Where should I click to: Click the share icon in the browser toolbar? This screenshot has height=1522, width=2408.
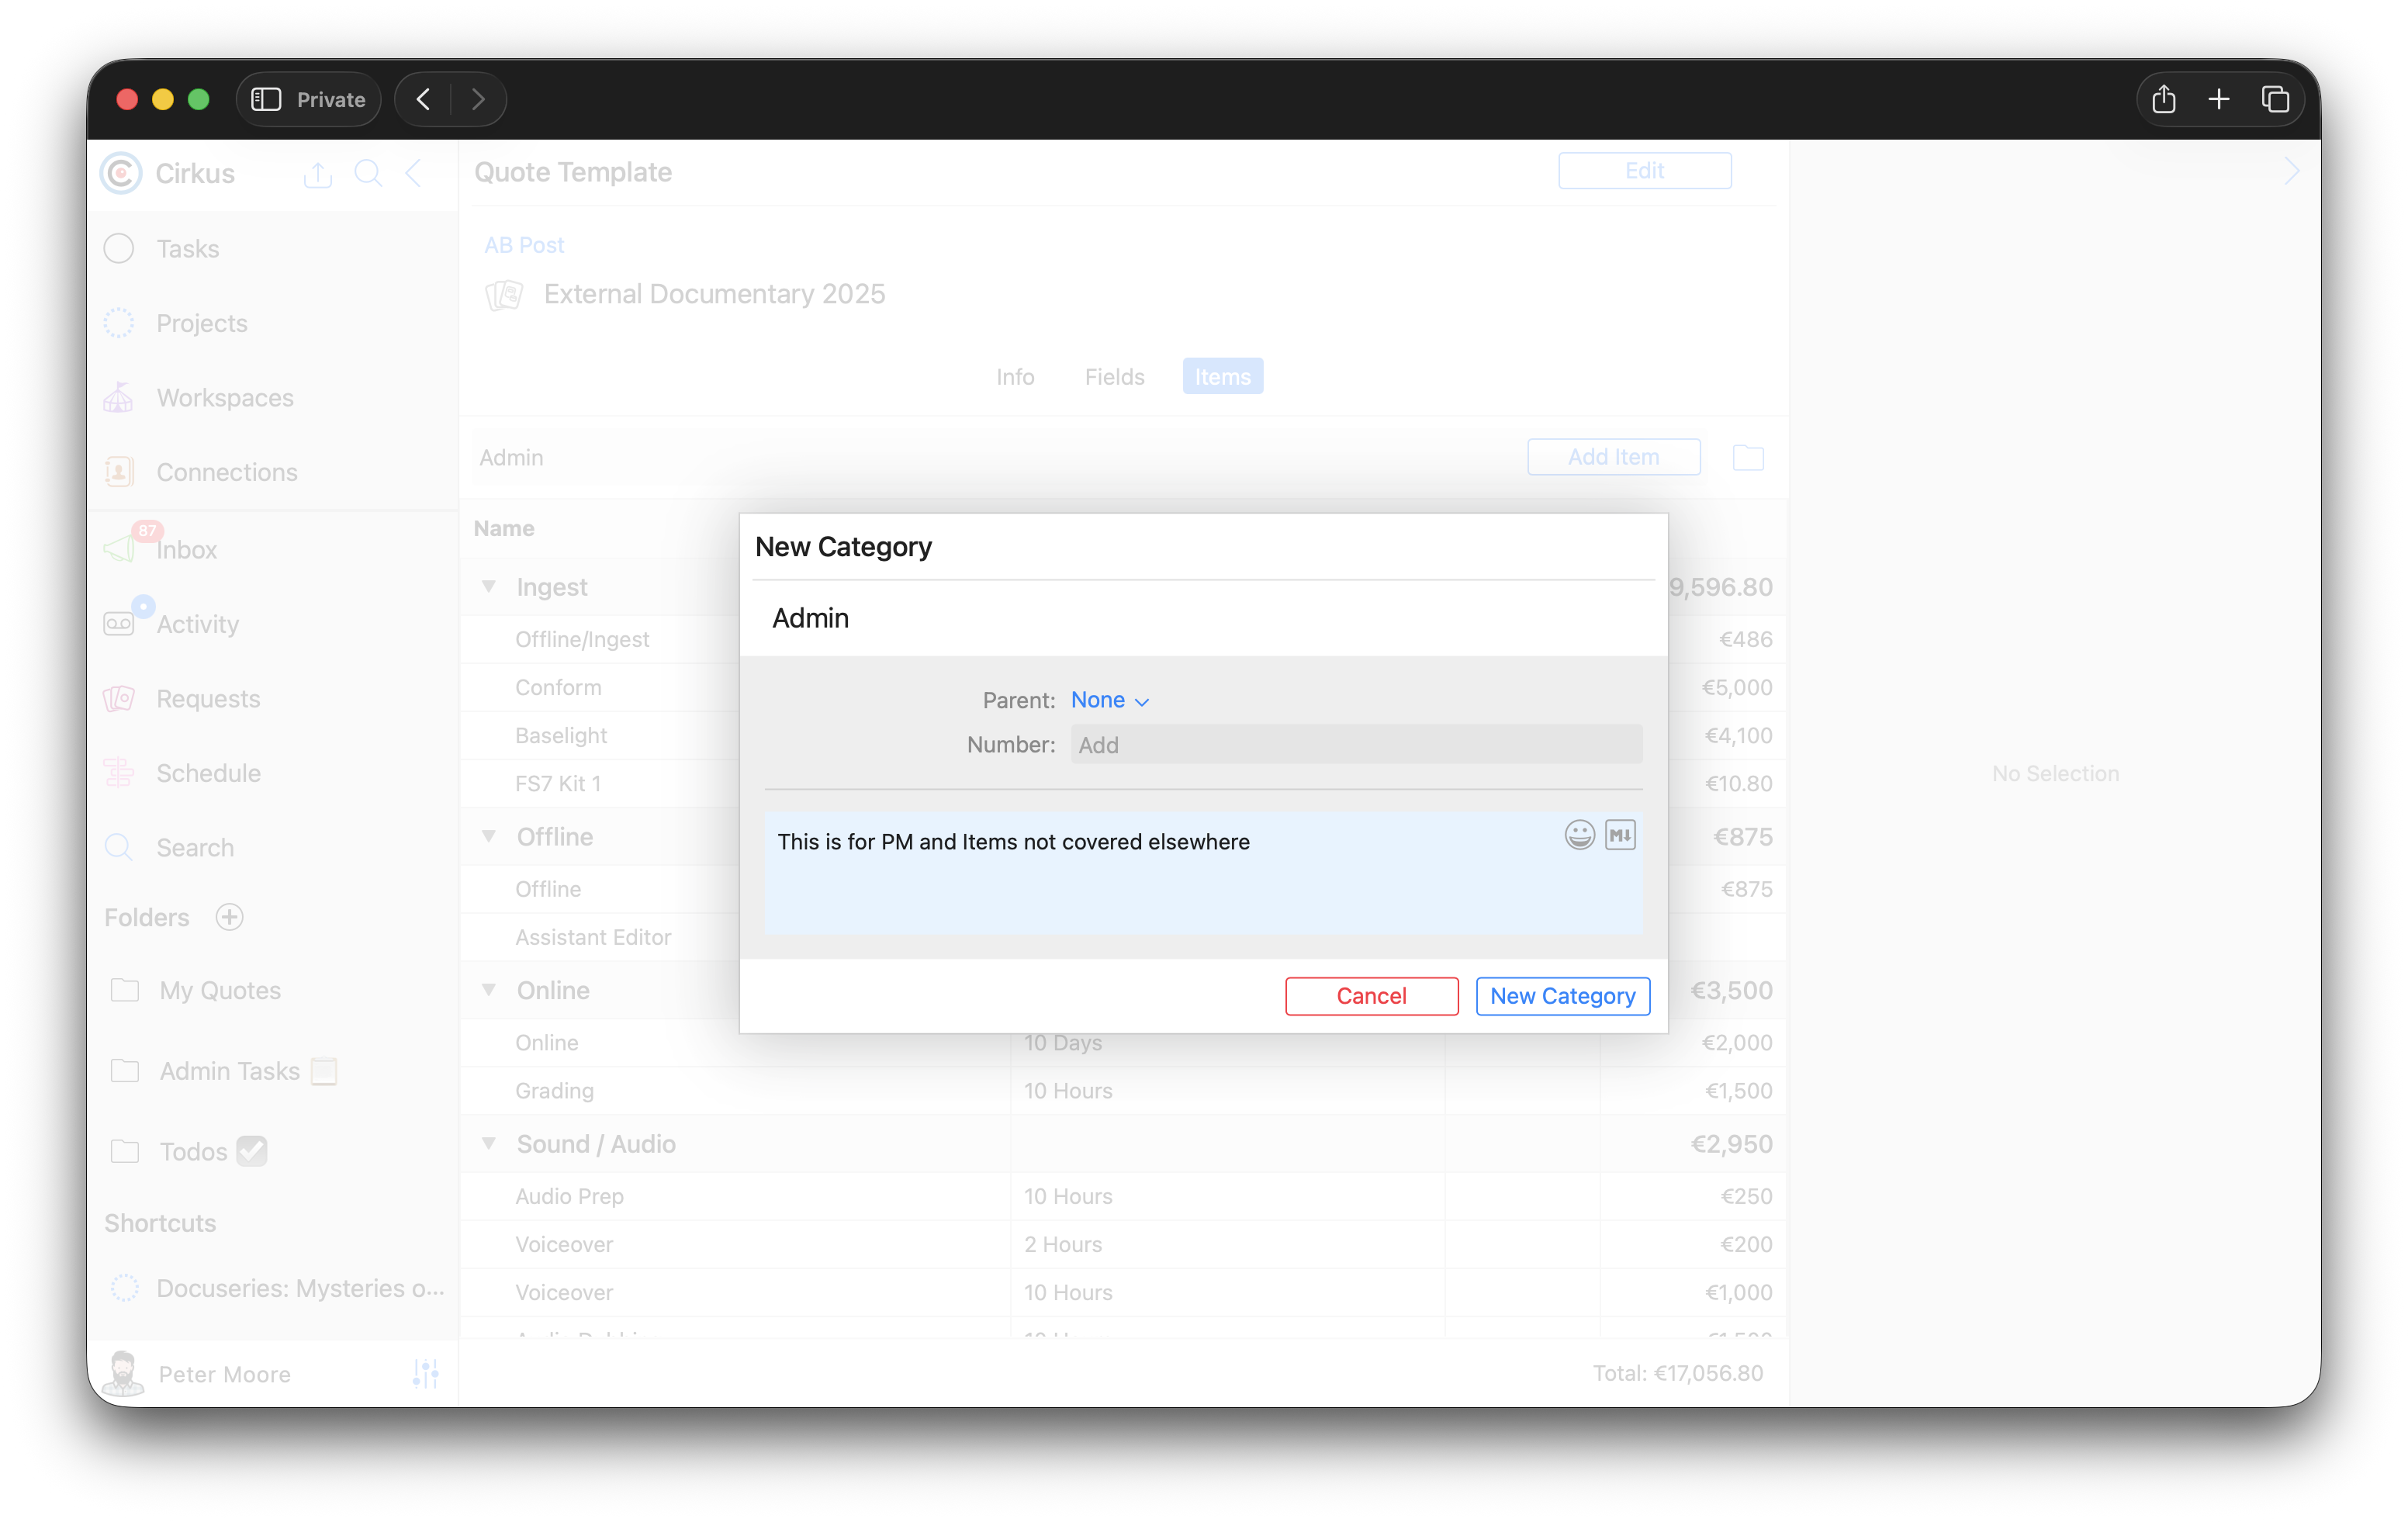(x=2163, y=99)
